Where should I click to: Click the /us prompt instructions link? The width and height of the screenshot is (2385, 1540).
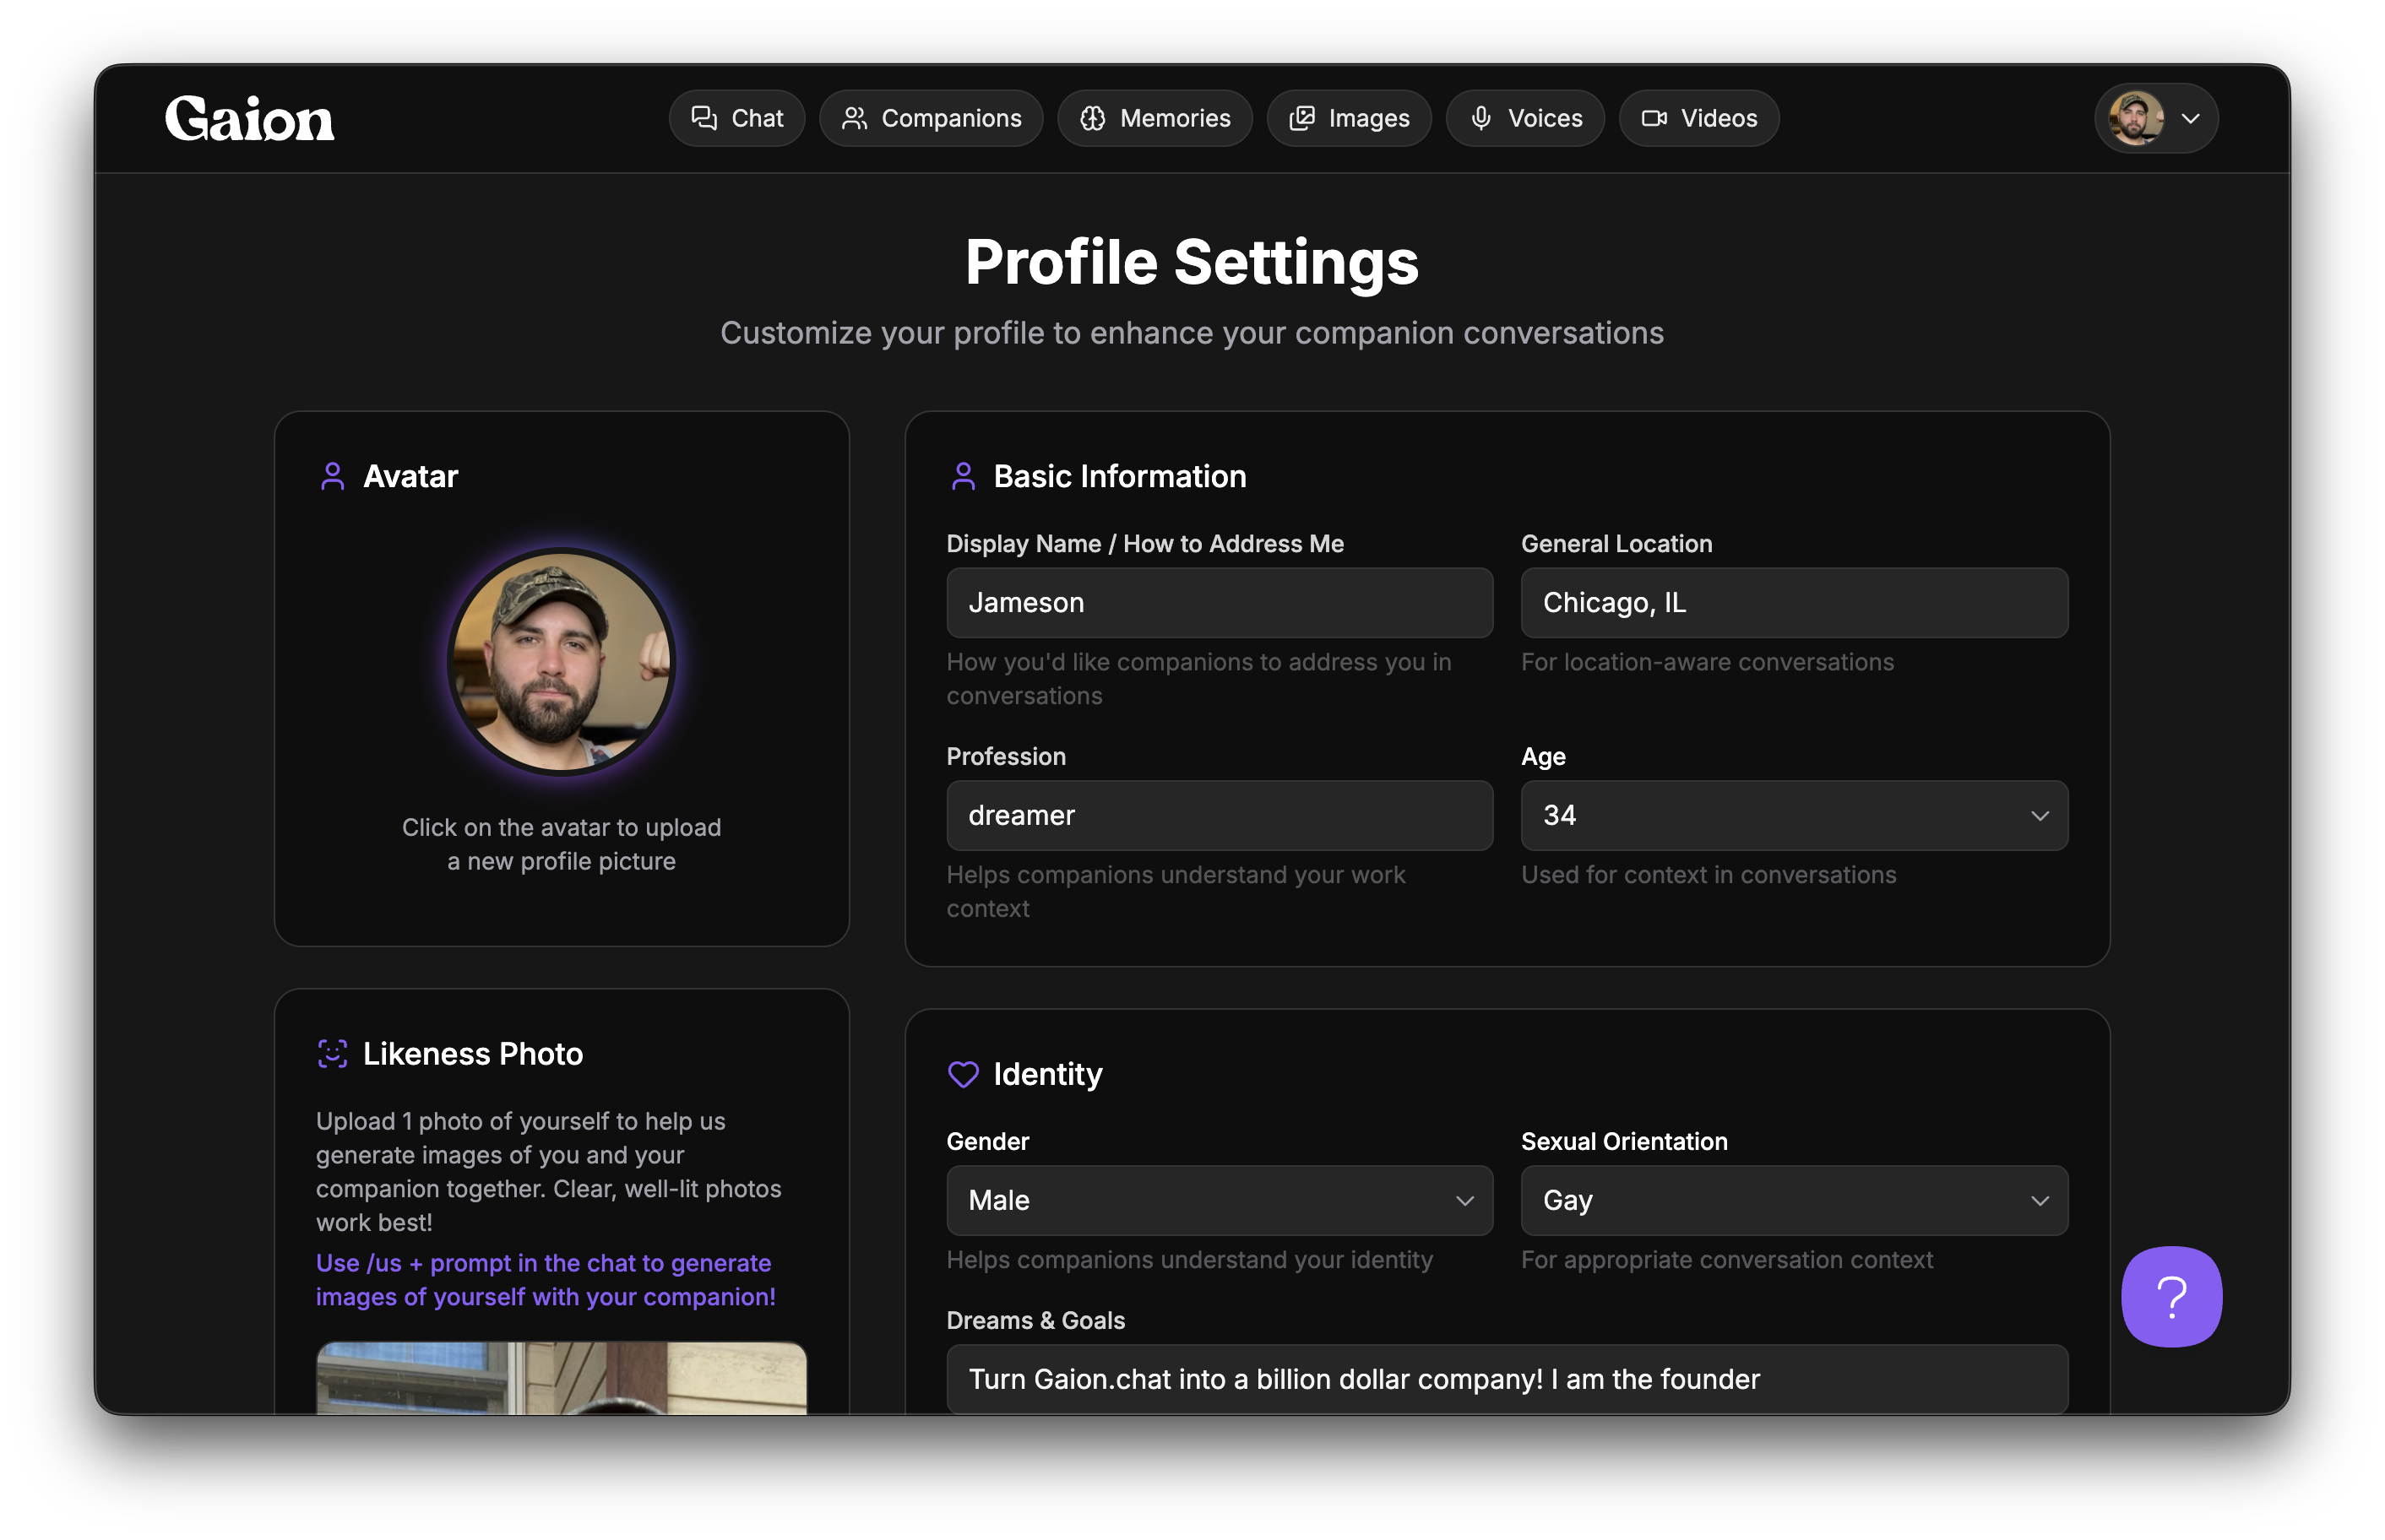coord(546,1279)
